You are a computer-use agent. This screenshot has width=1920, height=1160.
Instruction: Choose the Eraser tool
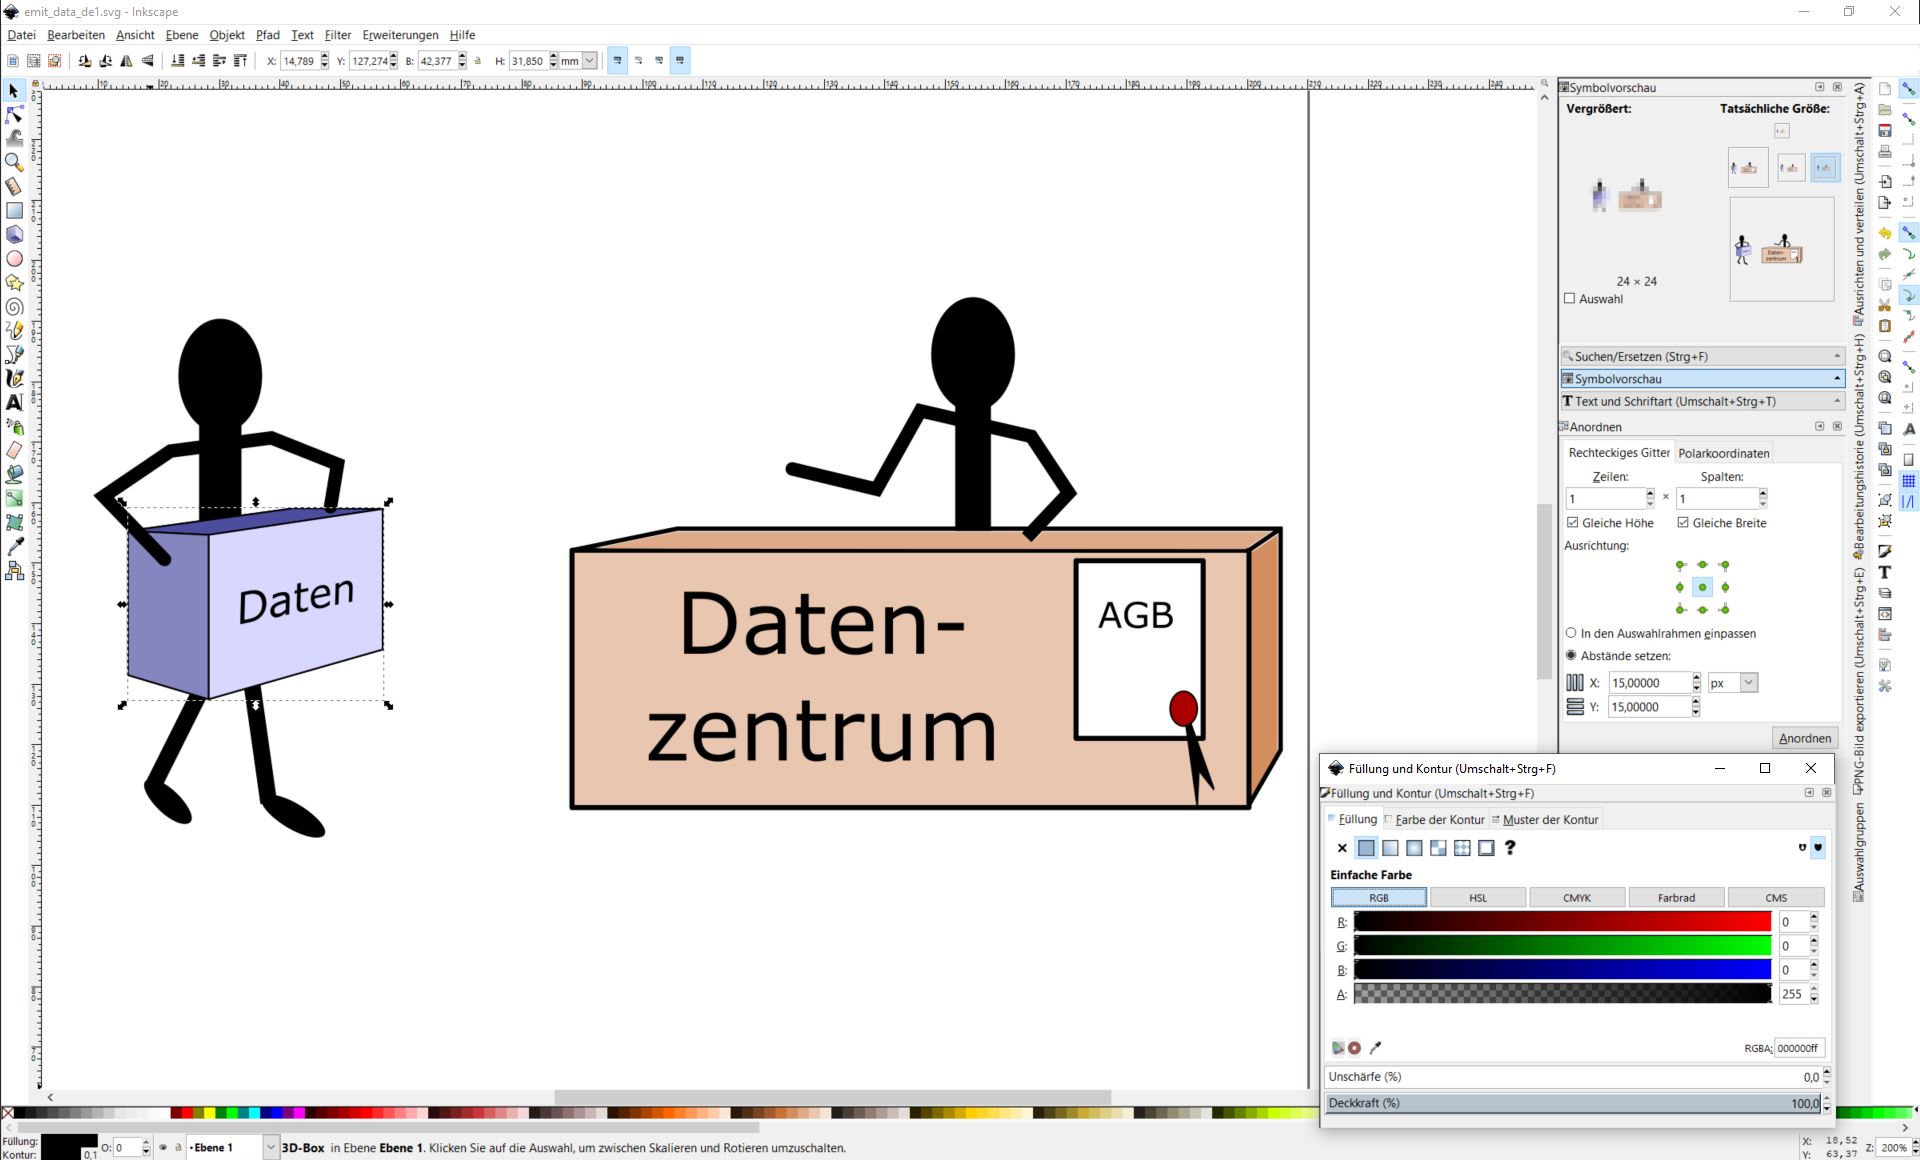(x=14, y=450)
